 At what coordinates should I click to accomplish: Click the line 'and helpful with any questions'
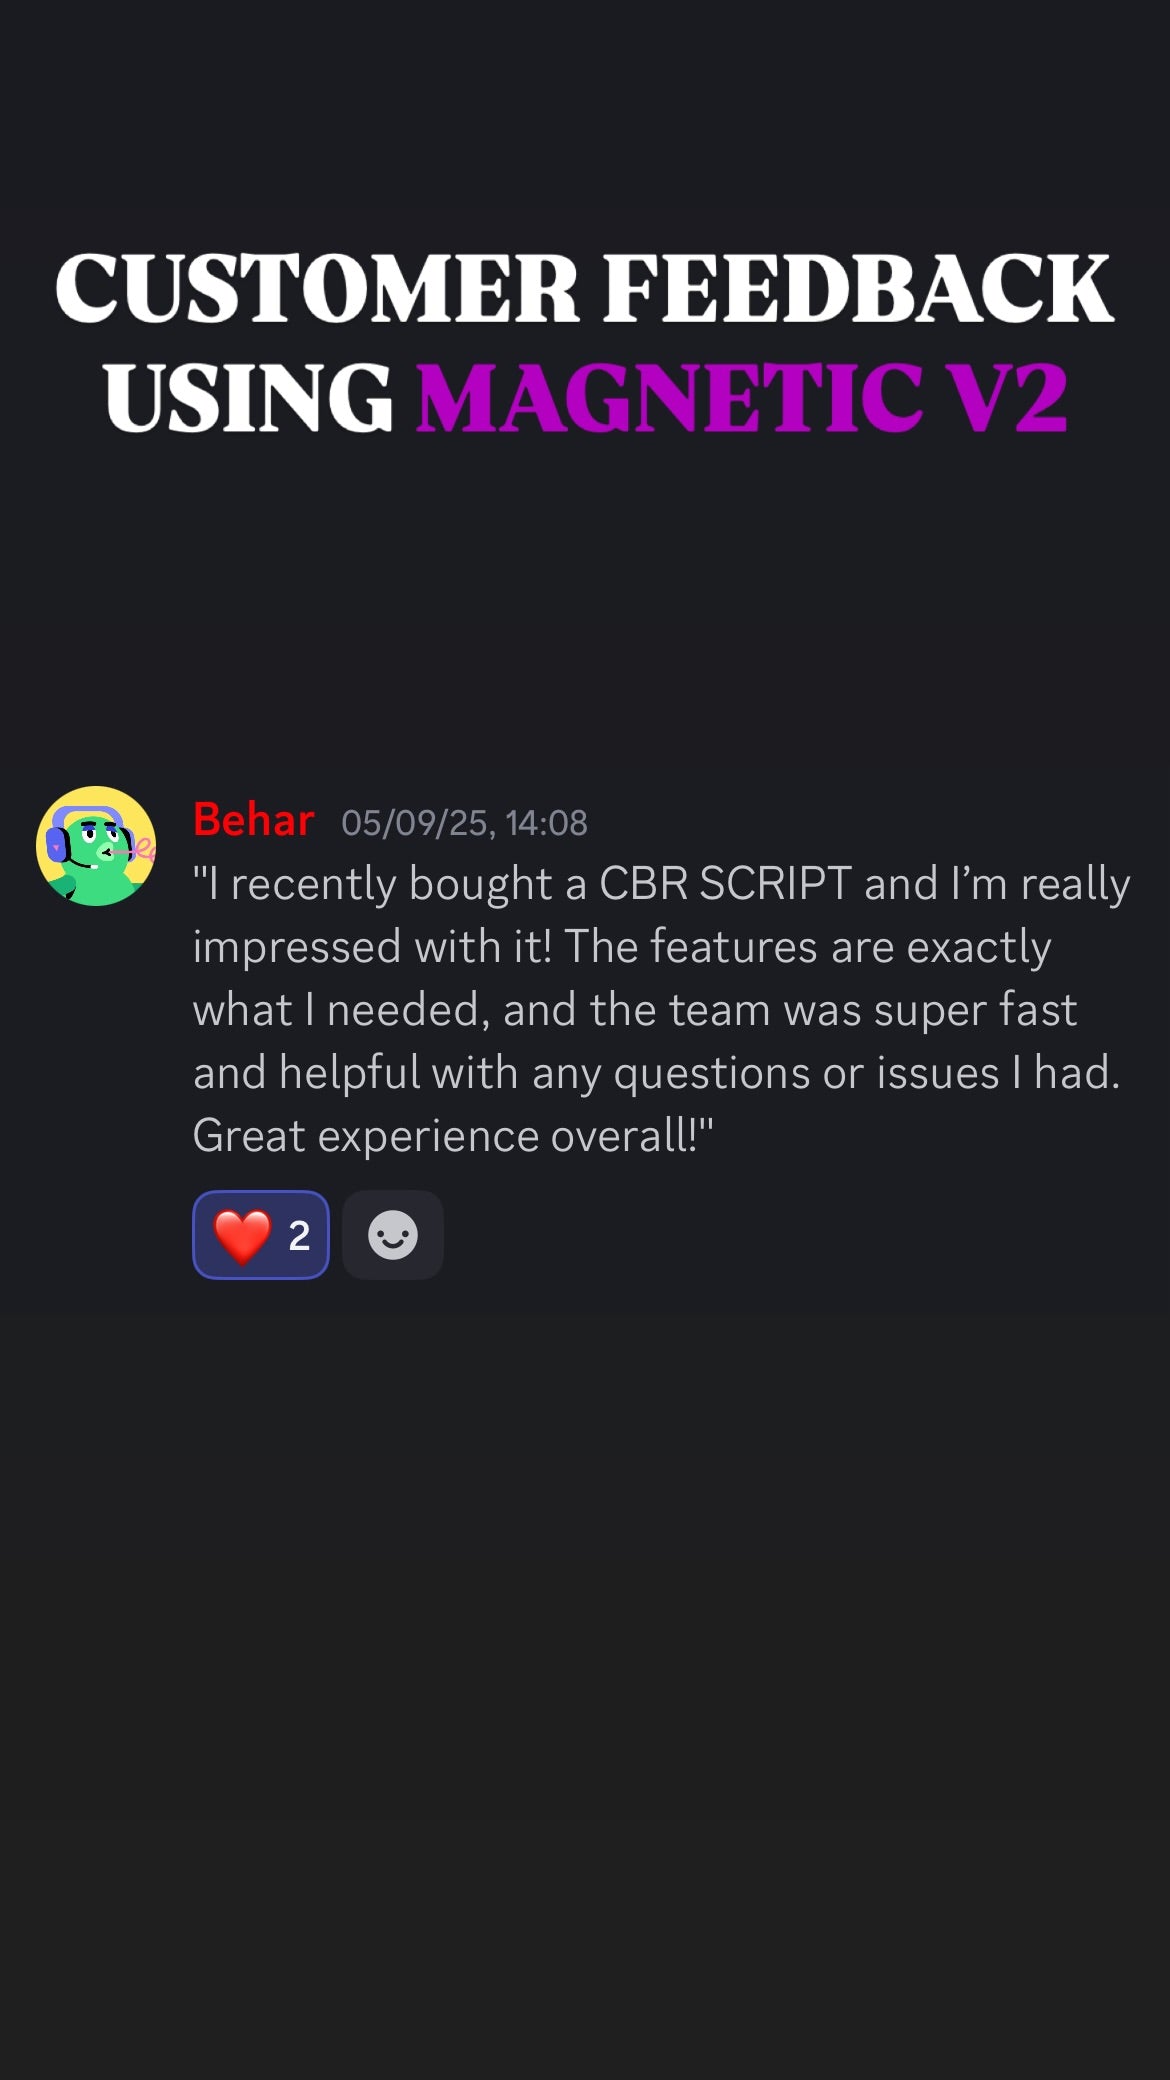[656, 1073]
